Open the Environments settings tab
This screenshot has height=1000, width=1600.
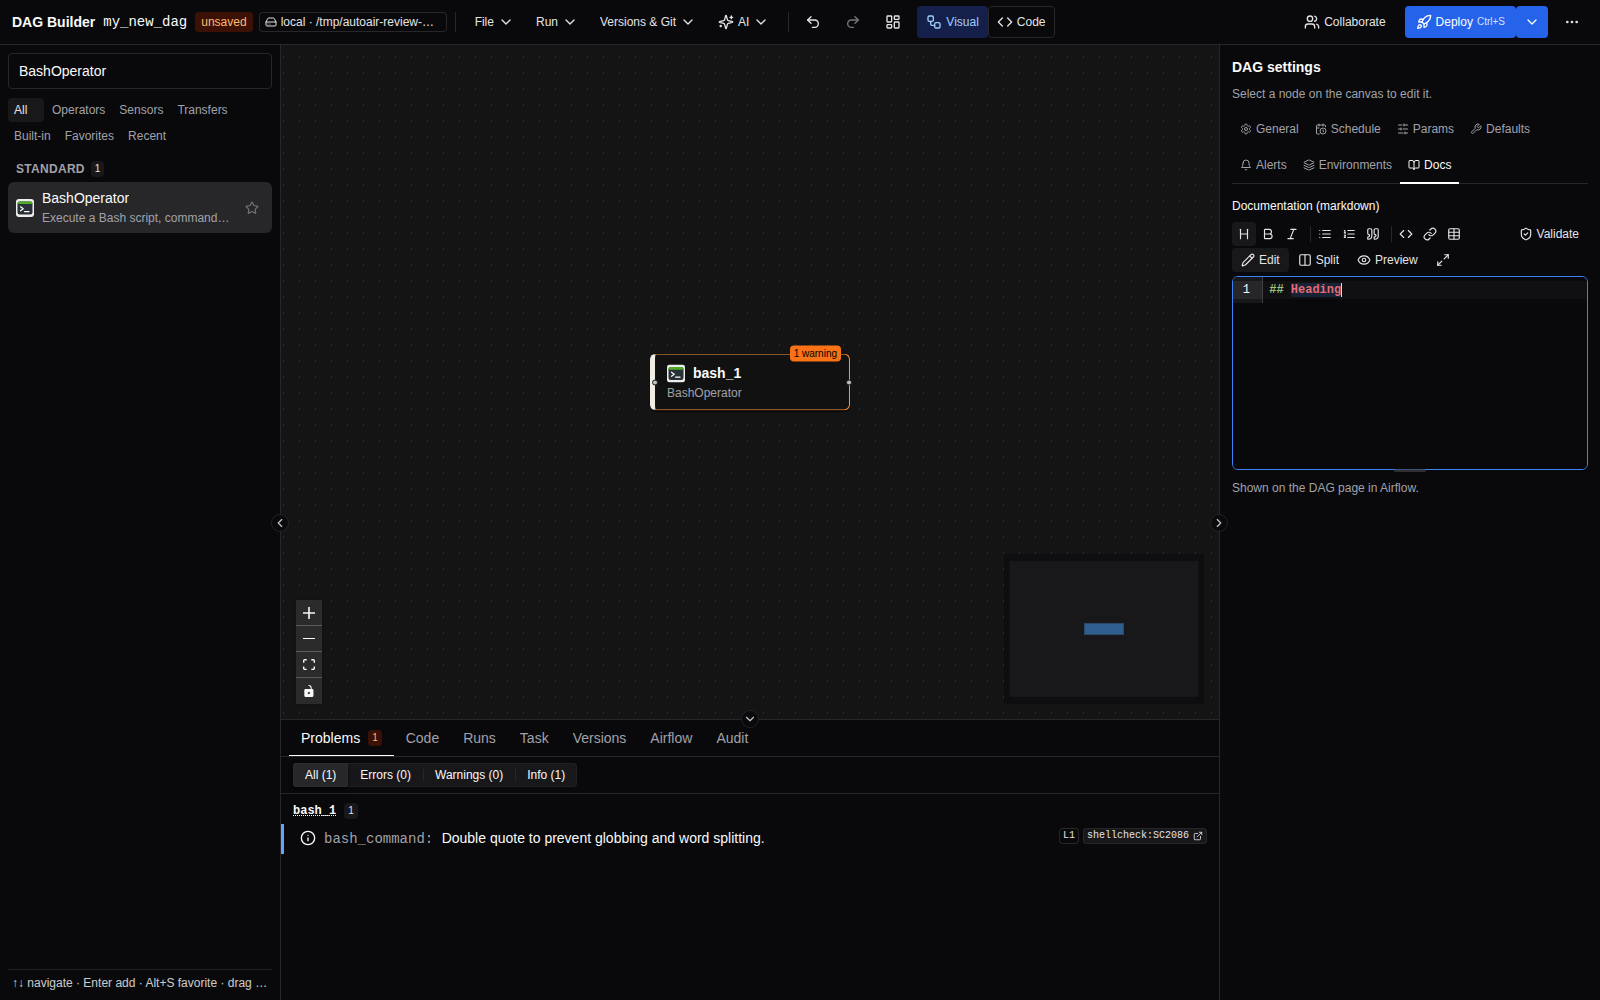1348,165
